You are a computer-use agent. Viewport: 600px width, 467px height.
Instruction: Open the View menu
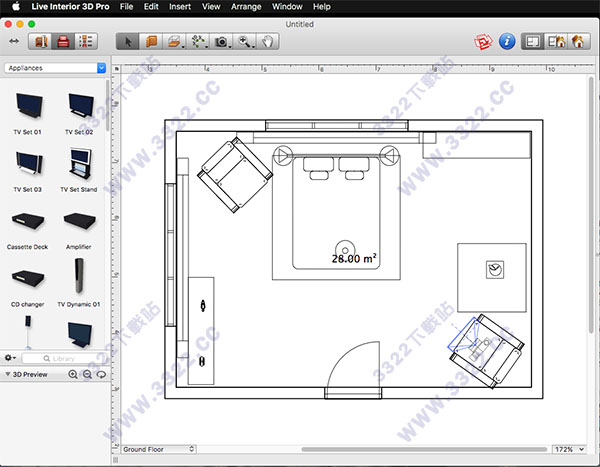(x=211, y=7)
